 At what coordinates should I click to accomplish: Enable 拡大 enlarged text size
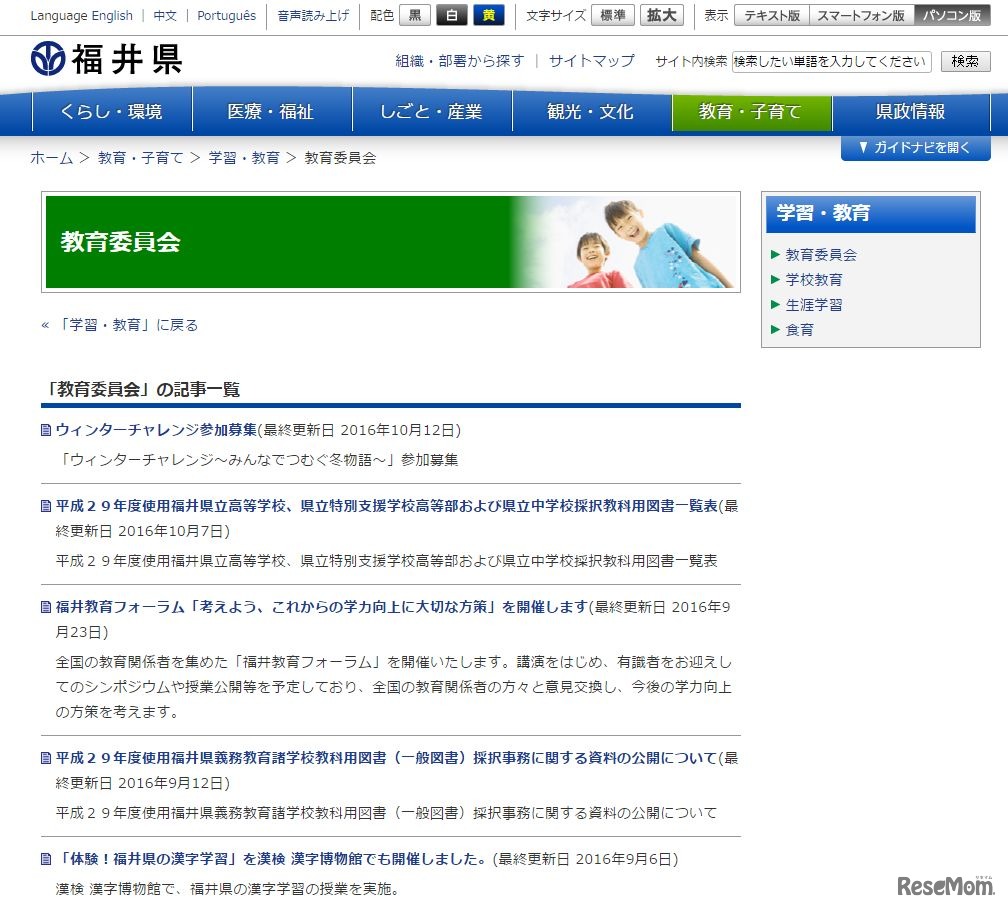point(661,15)
